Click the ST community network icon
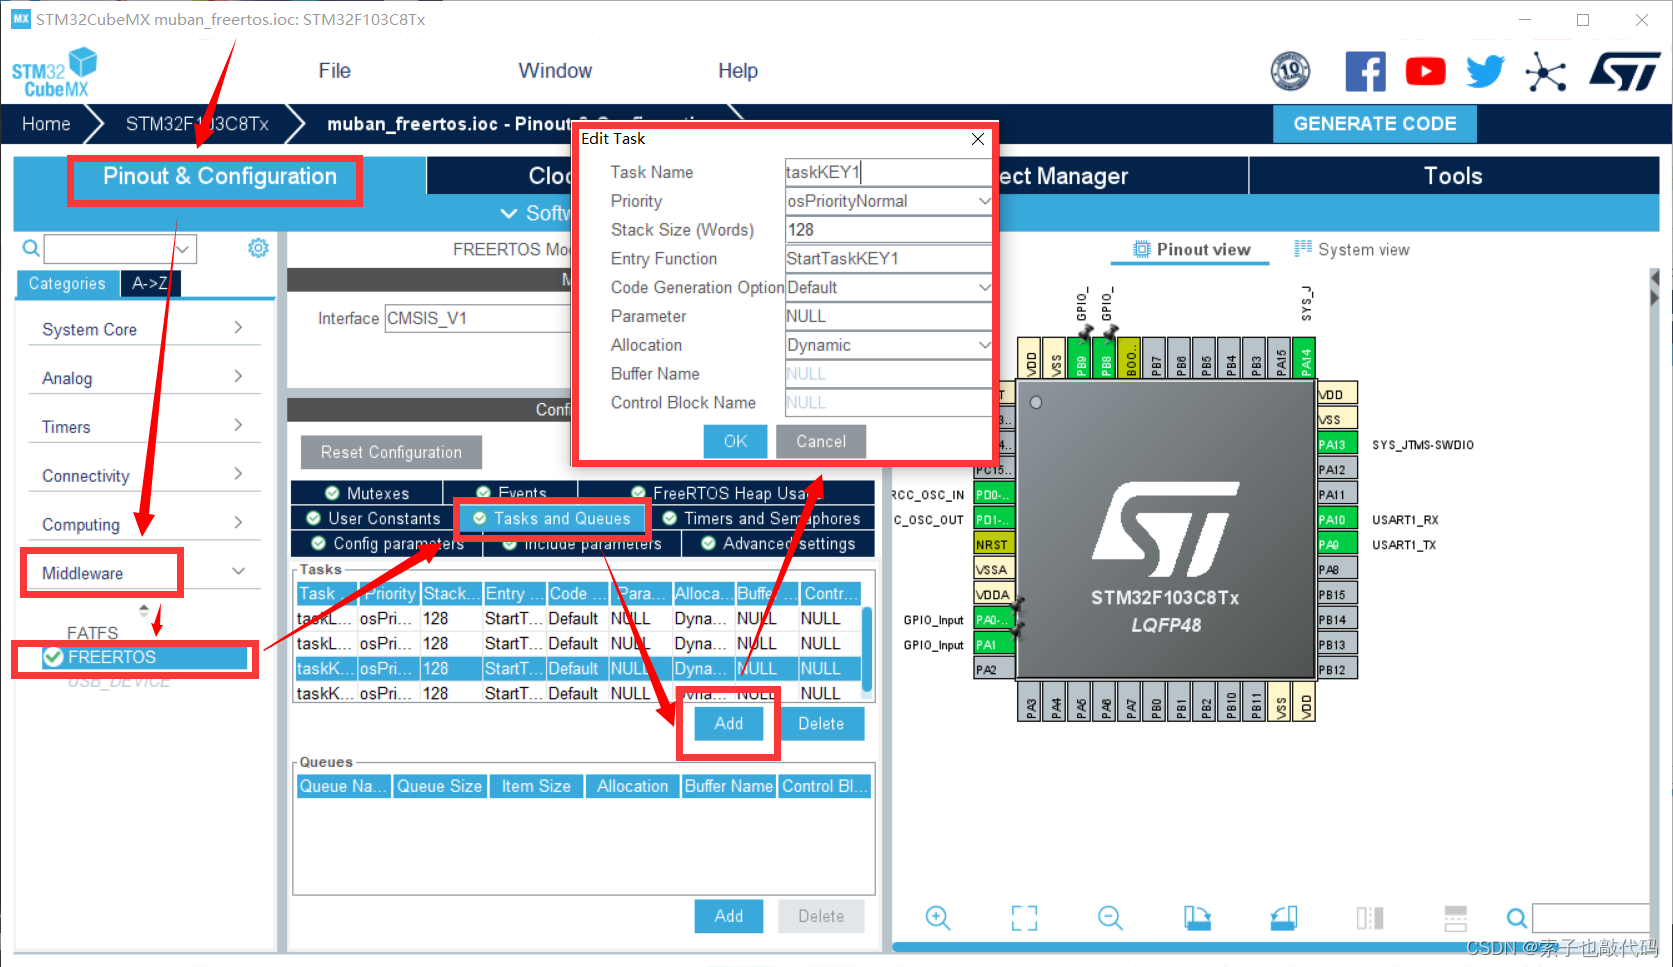Image resolution: width=1673 pixels, height=967 pixels. [x=1546, y=72]
